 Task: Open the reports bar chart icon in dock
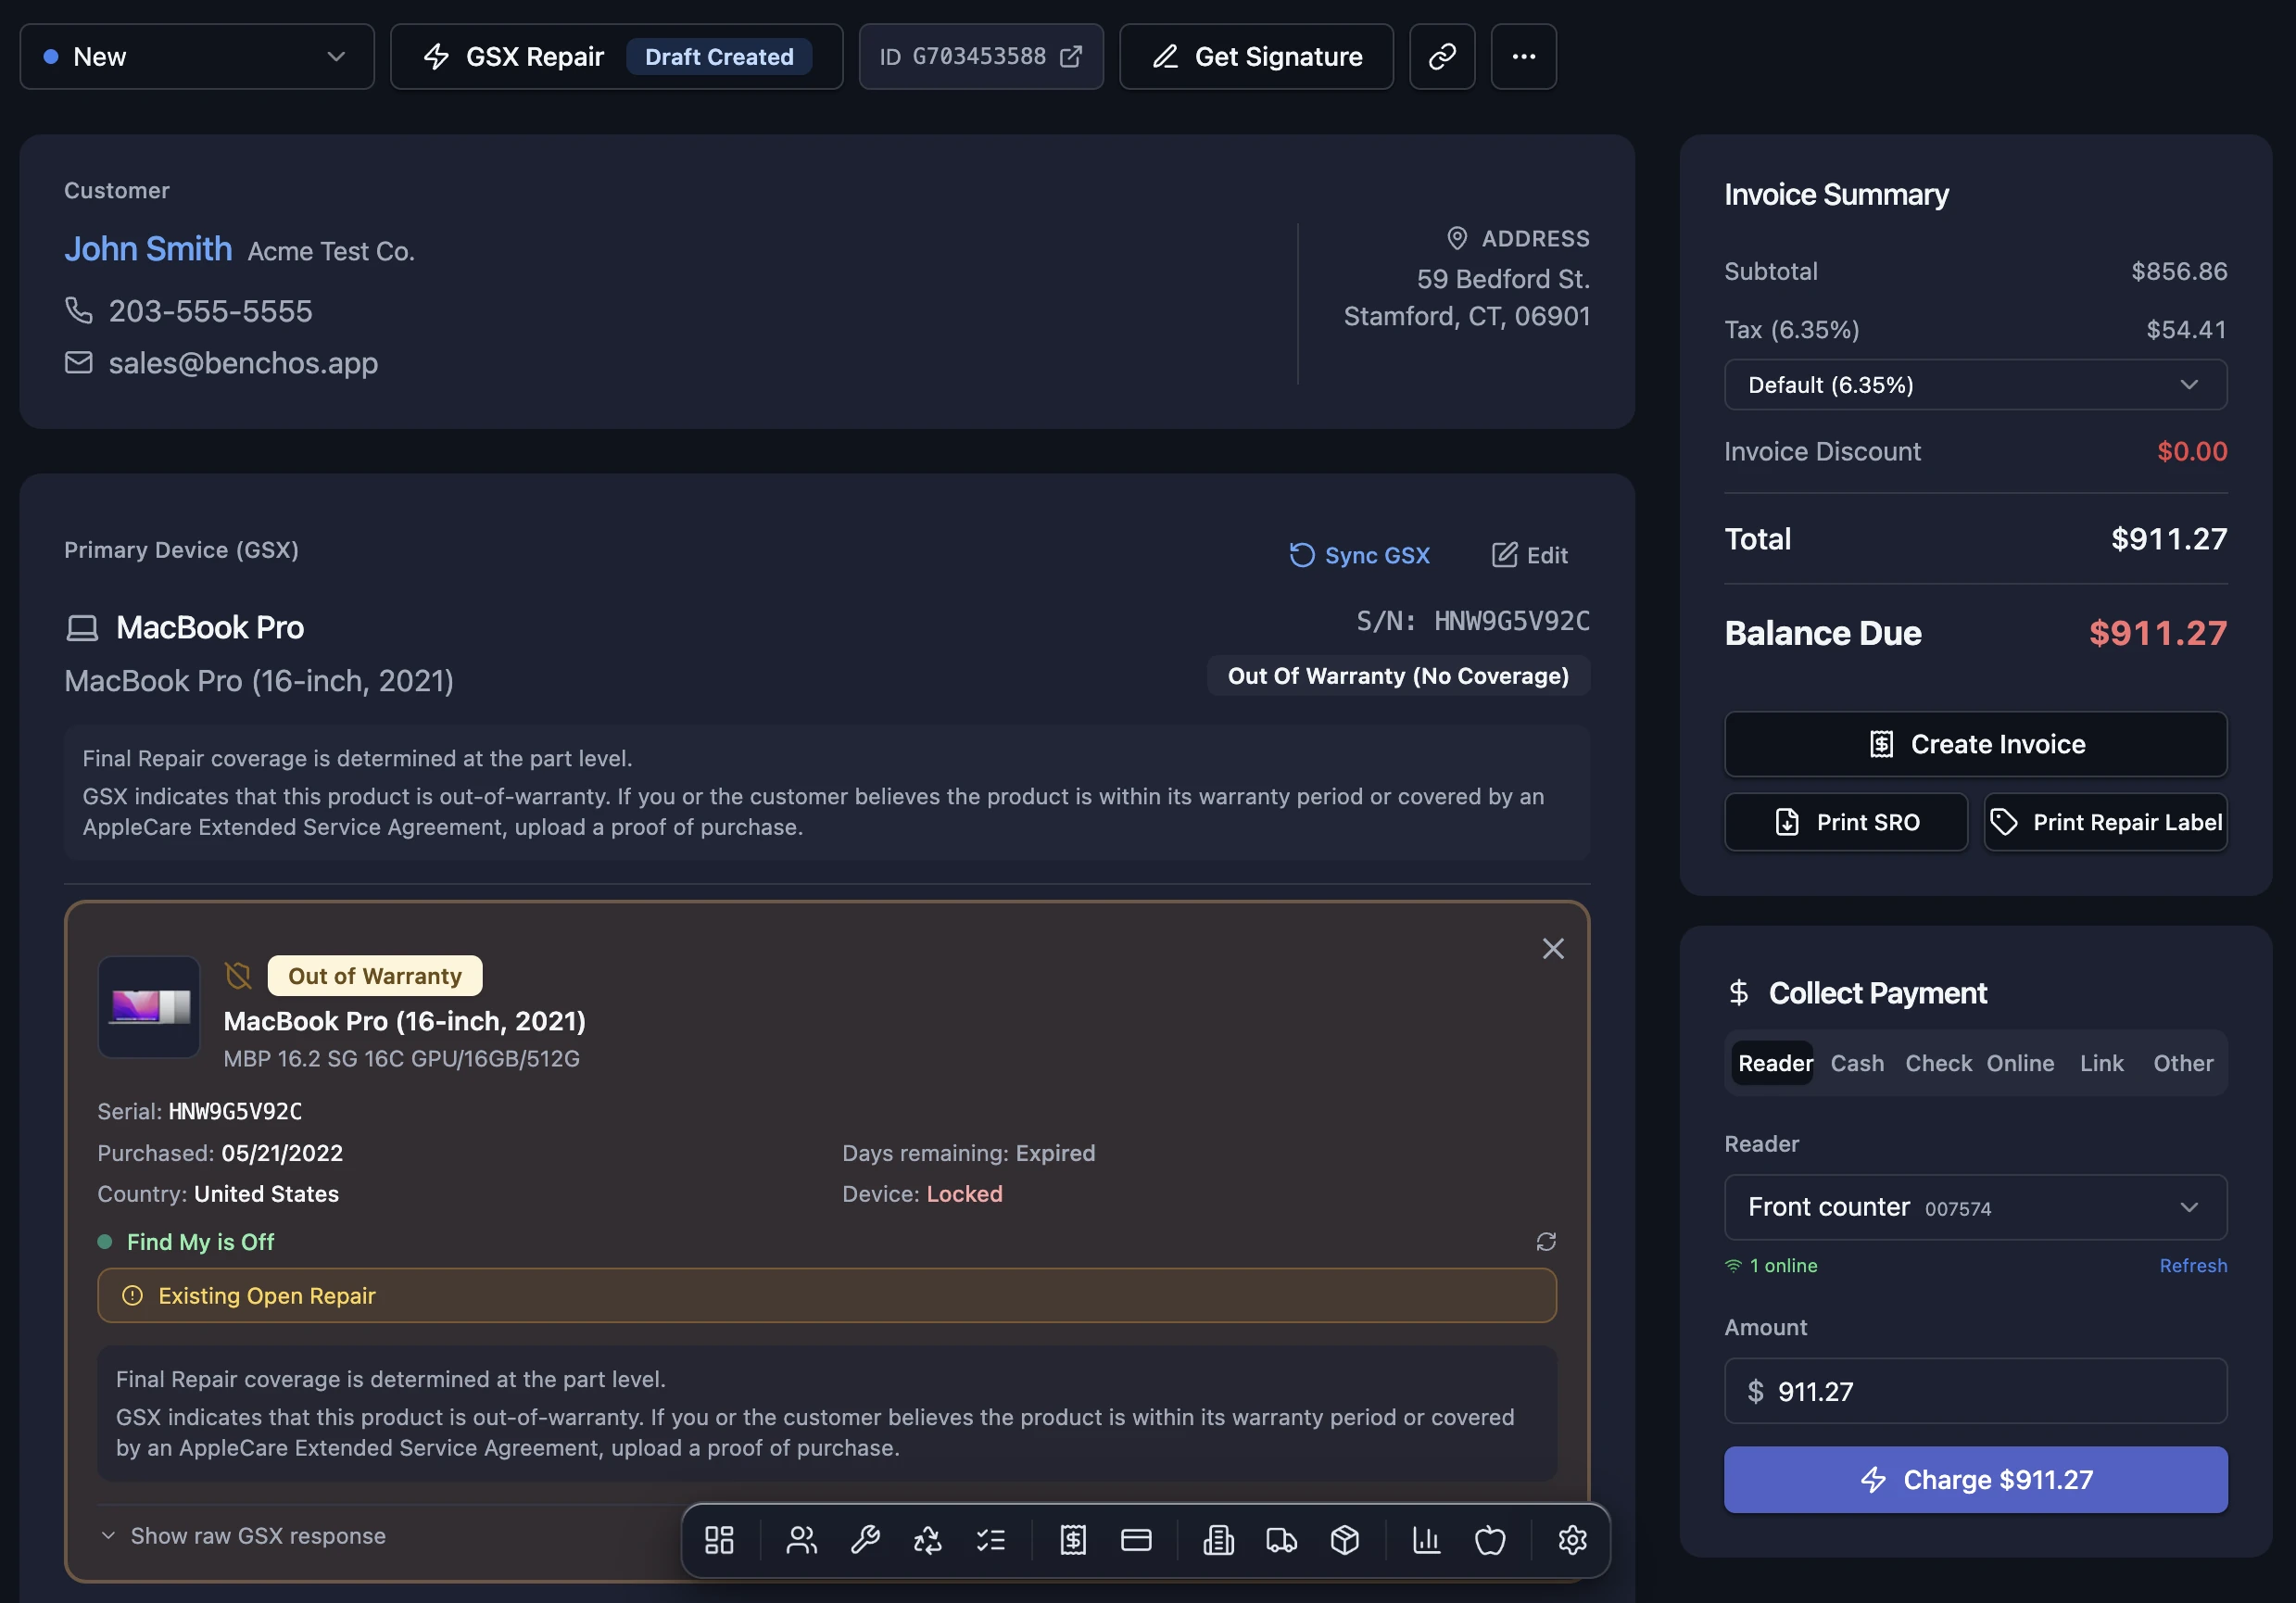pyautogui.click(x=1426, y=1540)
